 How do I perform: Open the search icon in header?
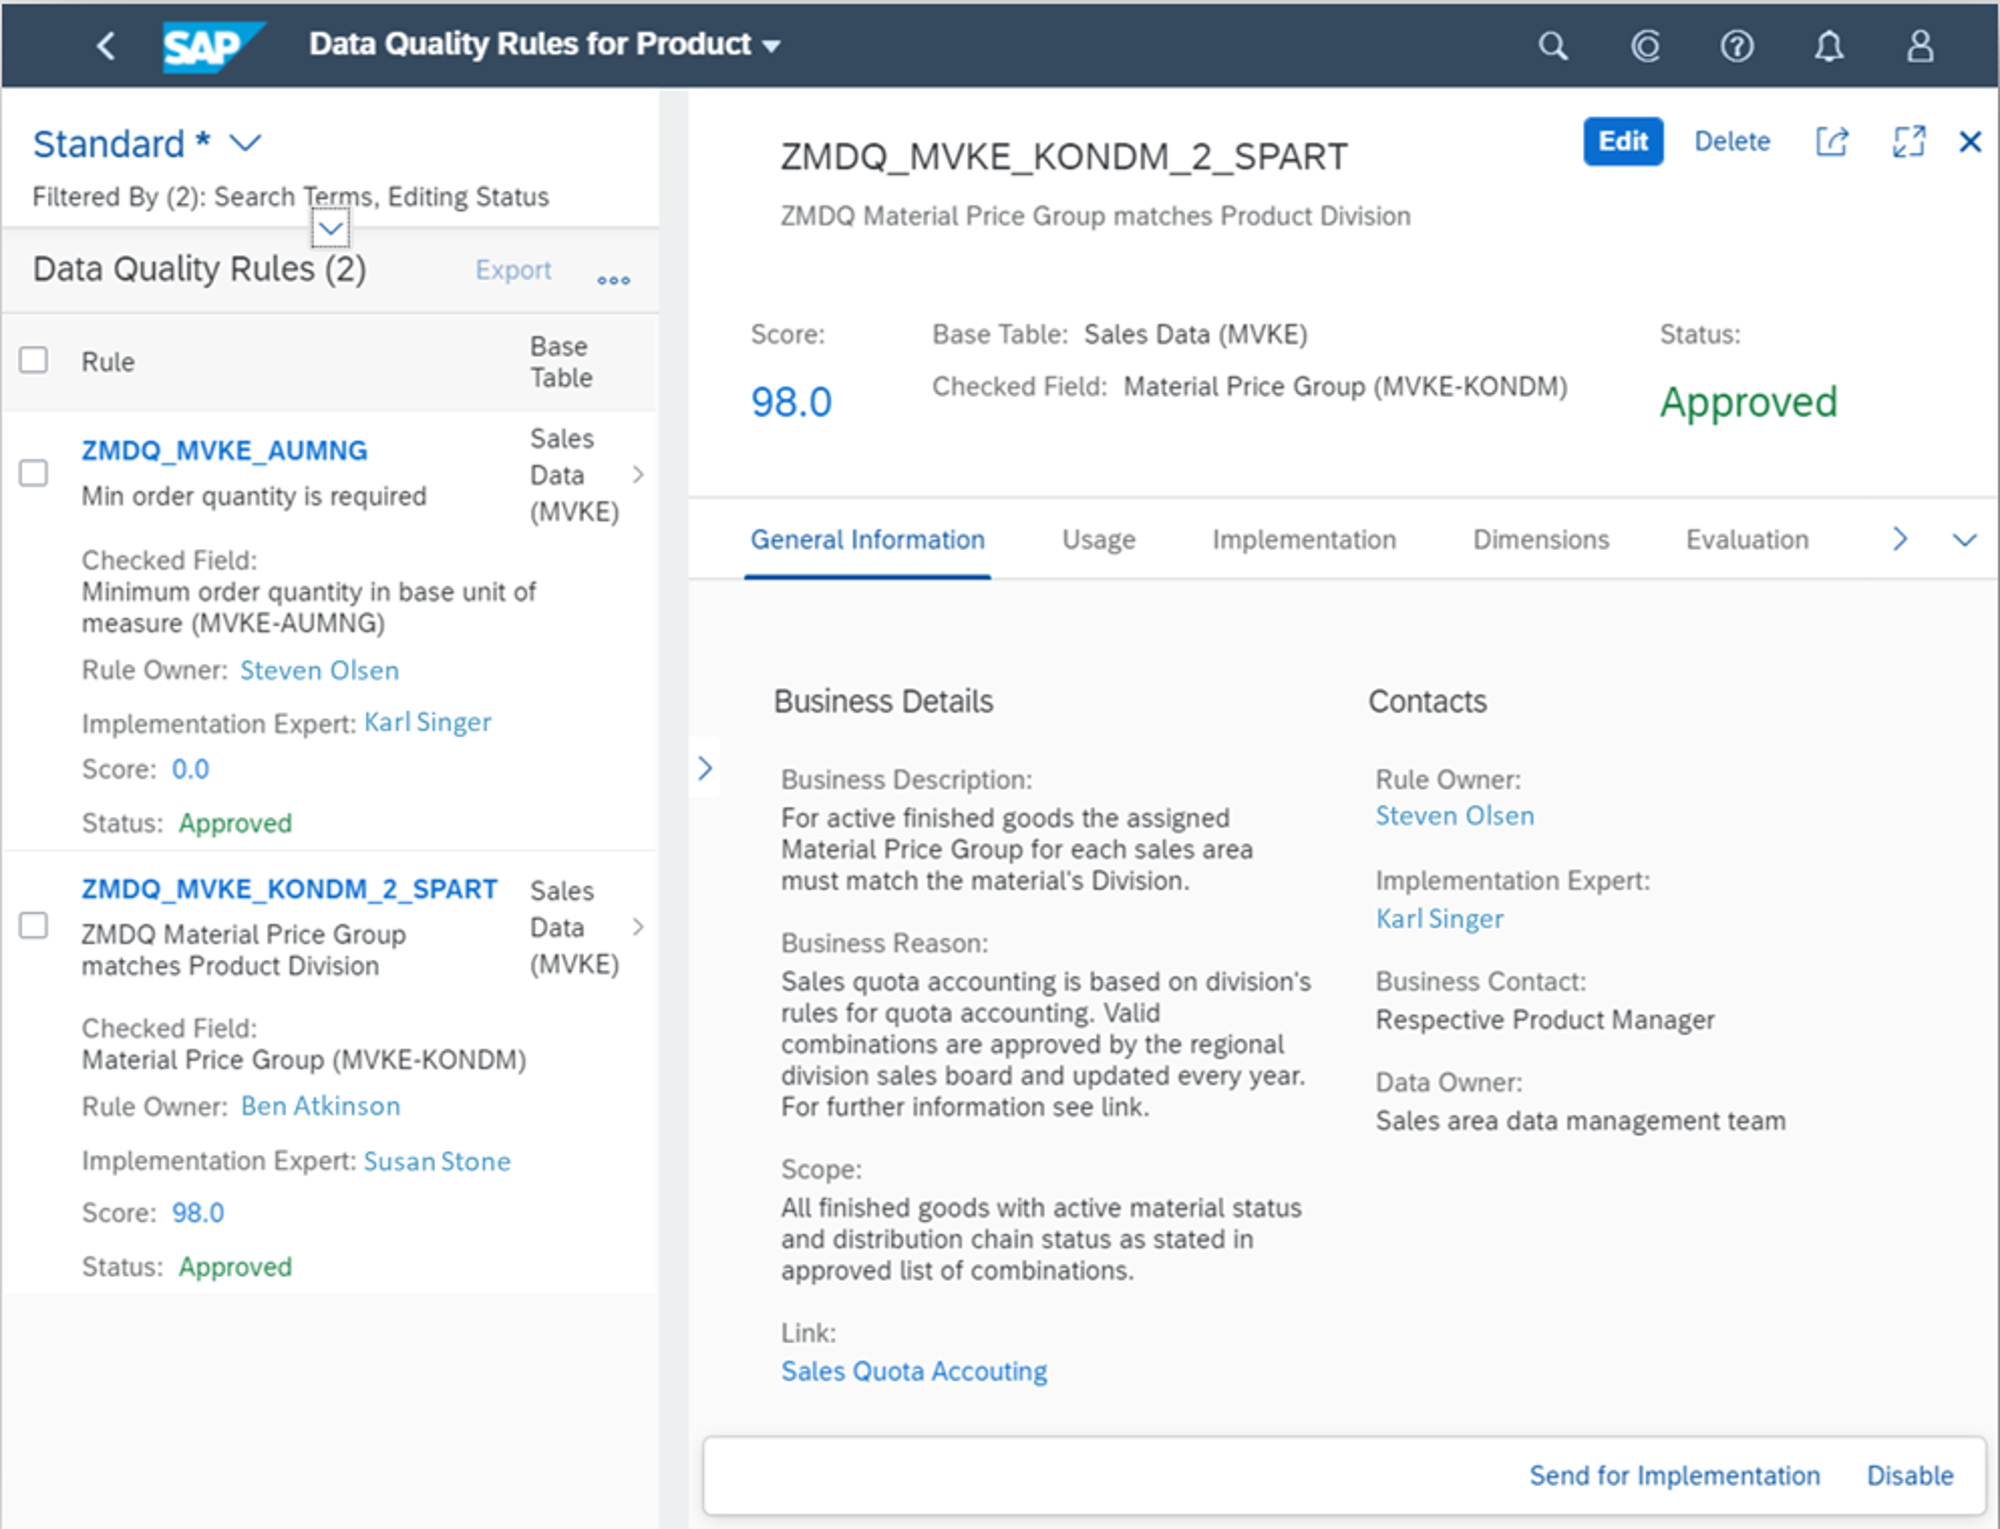click(1552, 46)
